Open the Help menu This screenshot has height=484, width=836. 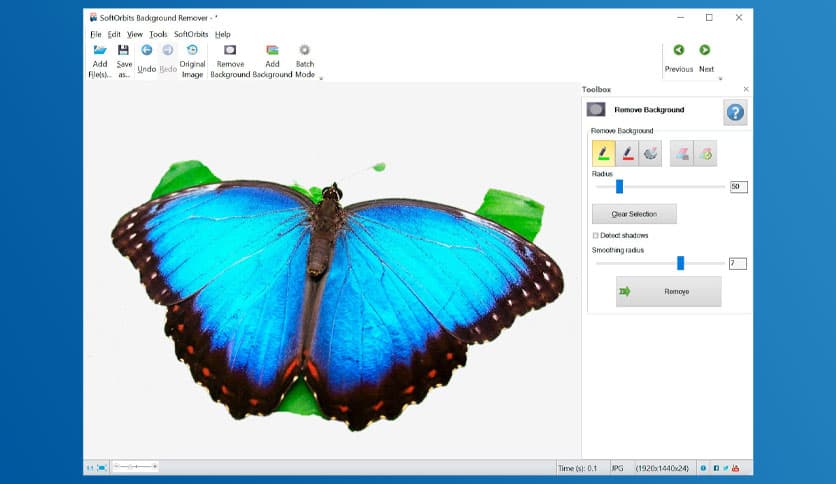[x=223, y=34]
